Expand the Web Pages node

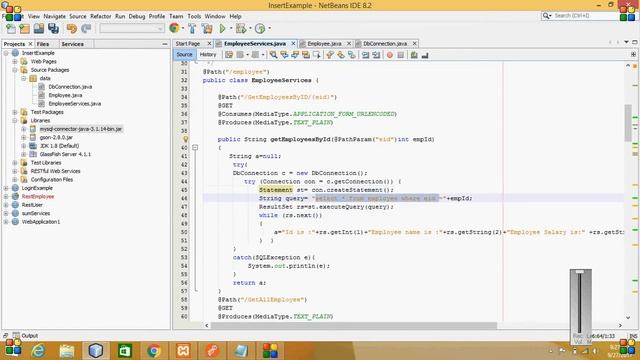[15, 62]
